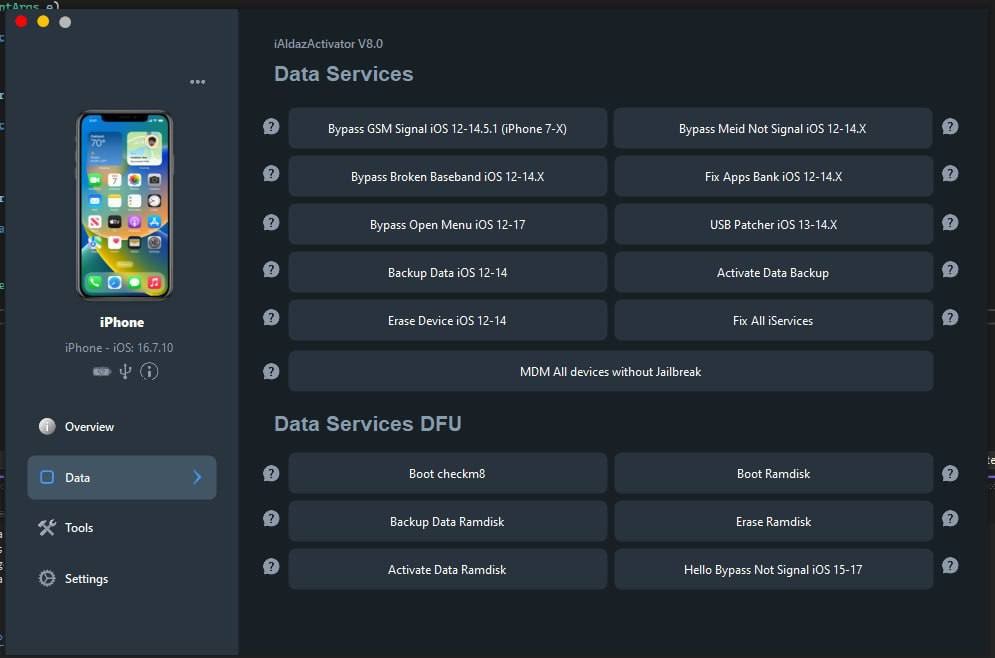
Task: Run Activate Data Ramdisk
Action: point(447,569)
